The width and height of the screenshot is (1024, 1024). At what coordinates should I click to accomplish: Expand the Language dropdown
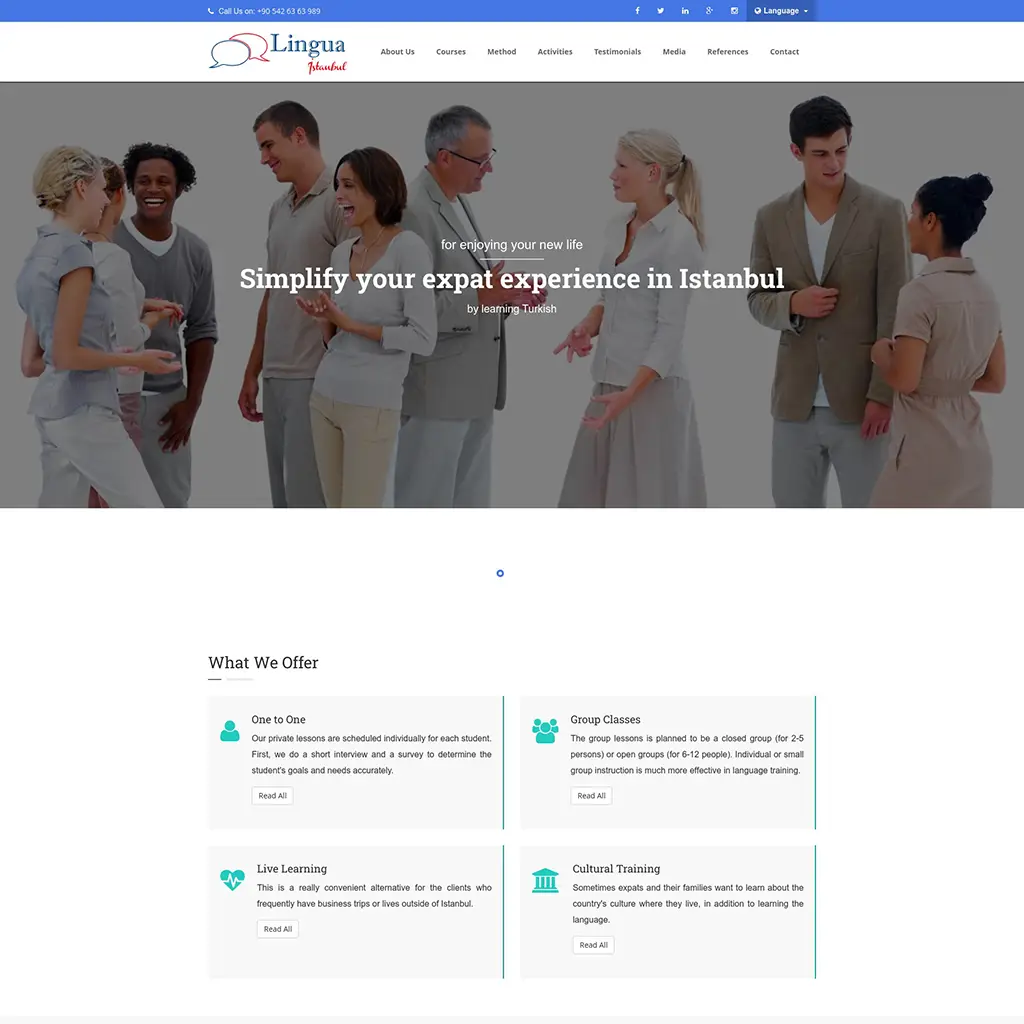click(781, 10)
